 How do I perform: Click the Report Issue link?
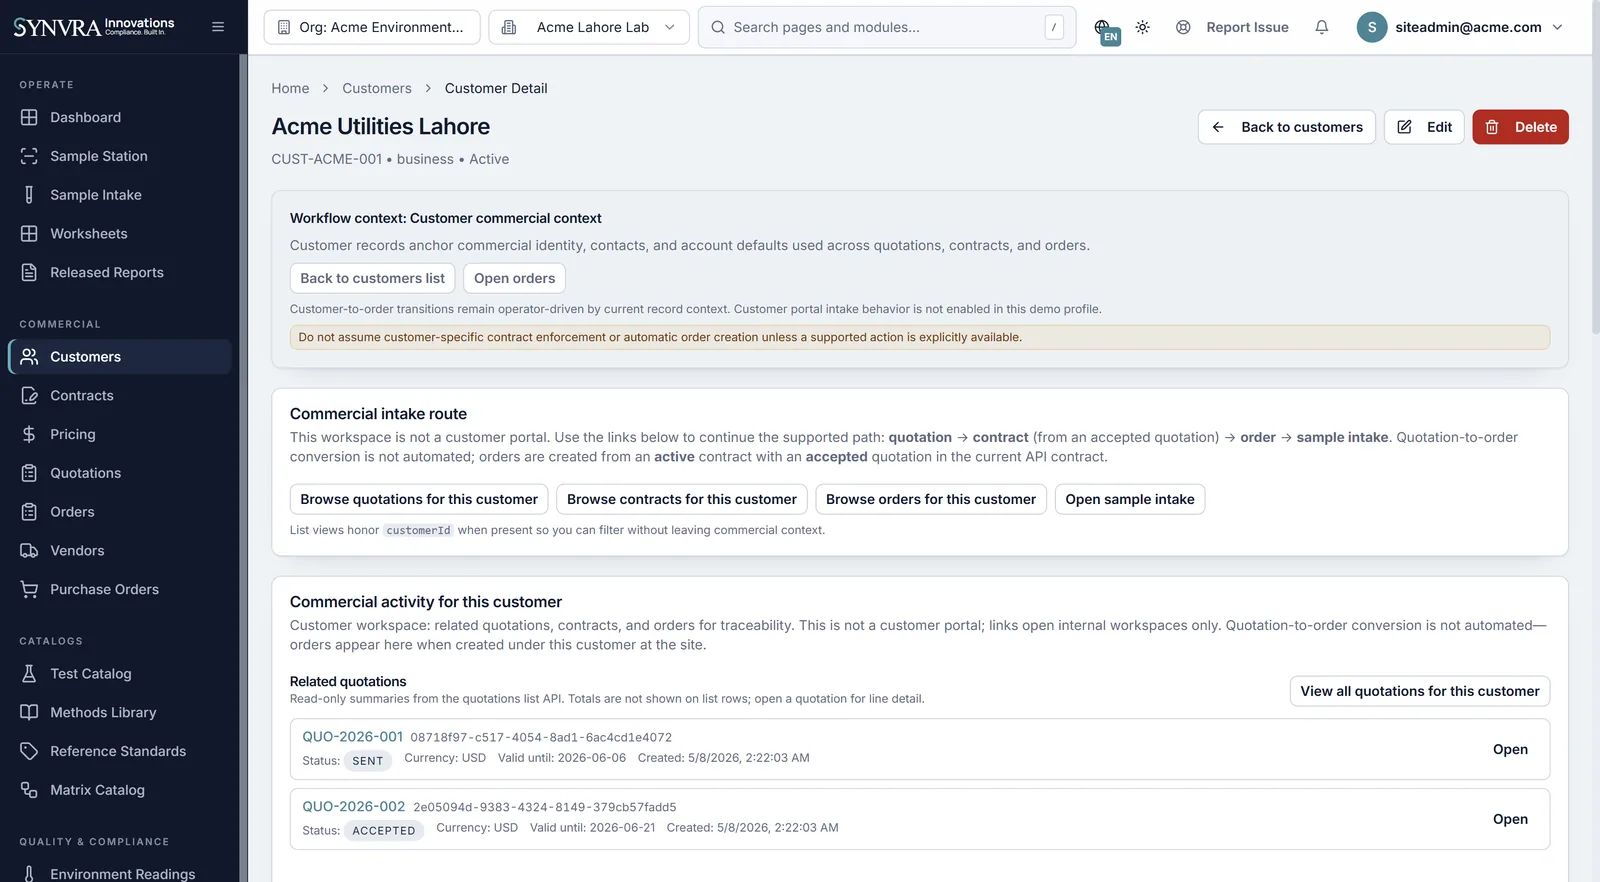point(1232,27)
